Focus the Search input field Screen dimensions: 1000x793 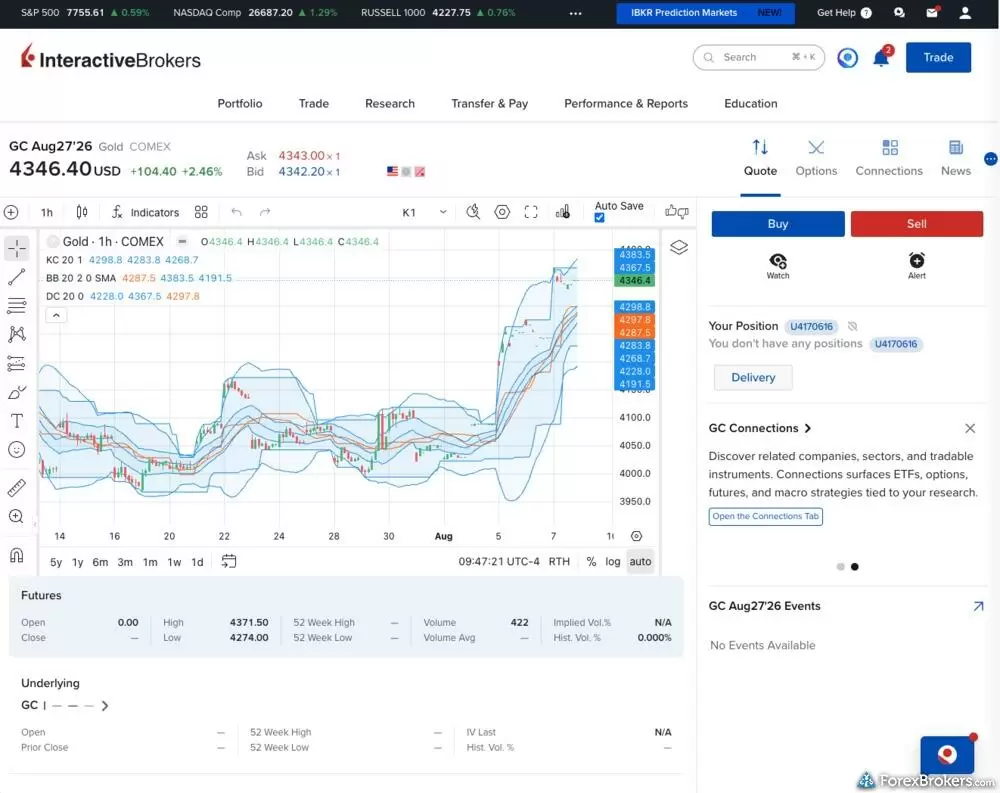(758, 57)
